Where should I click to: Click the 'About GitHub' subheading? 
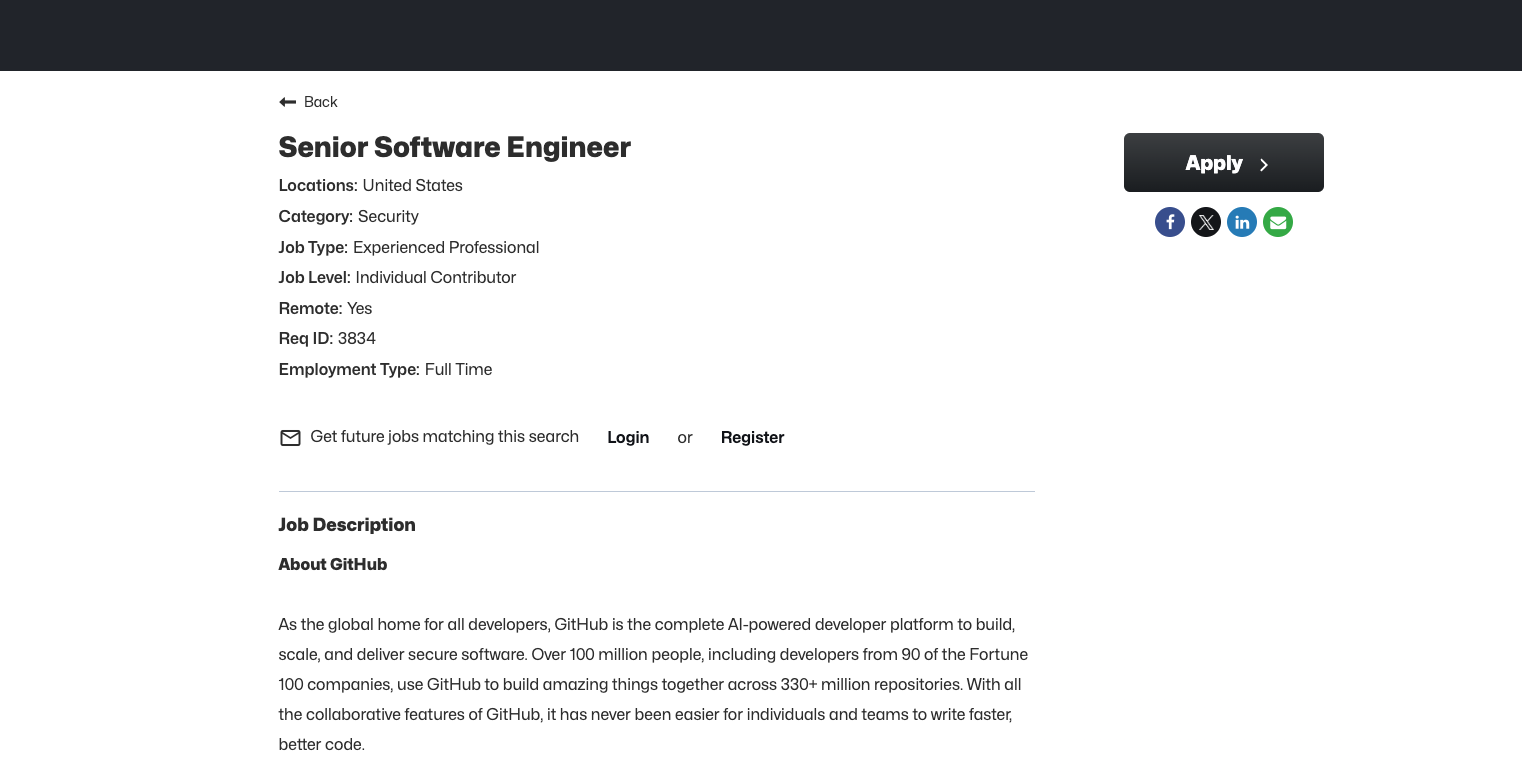(x=333, y=564)
